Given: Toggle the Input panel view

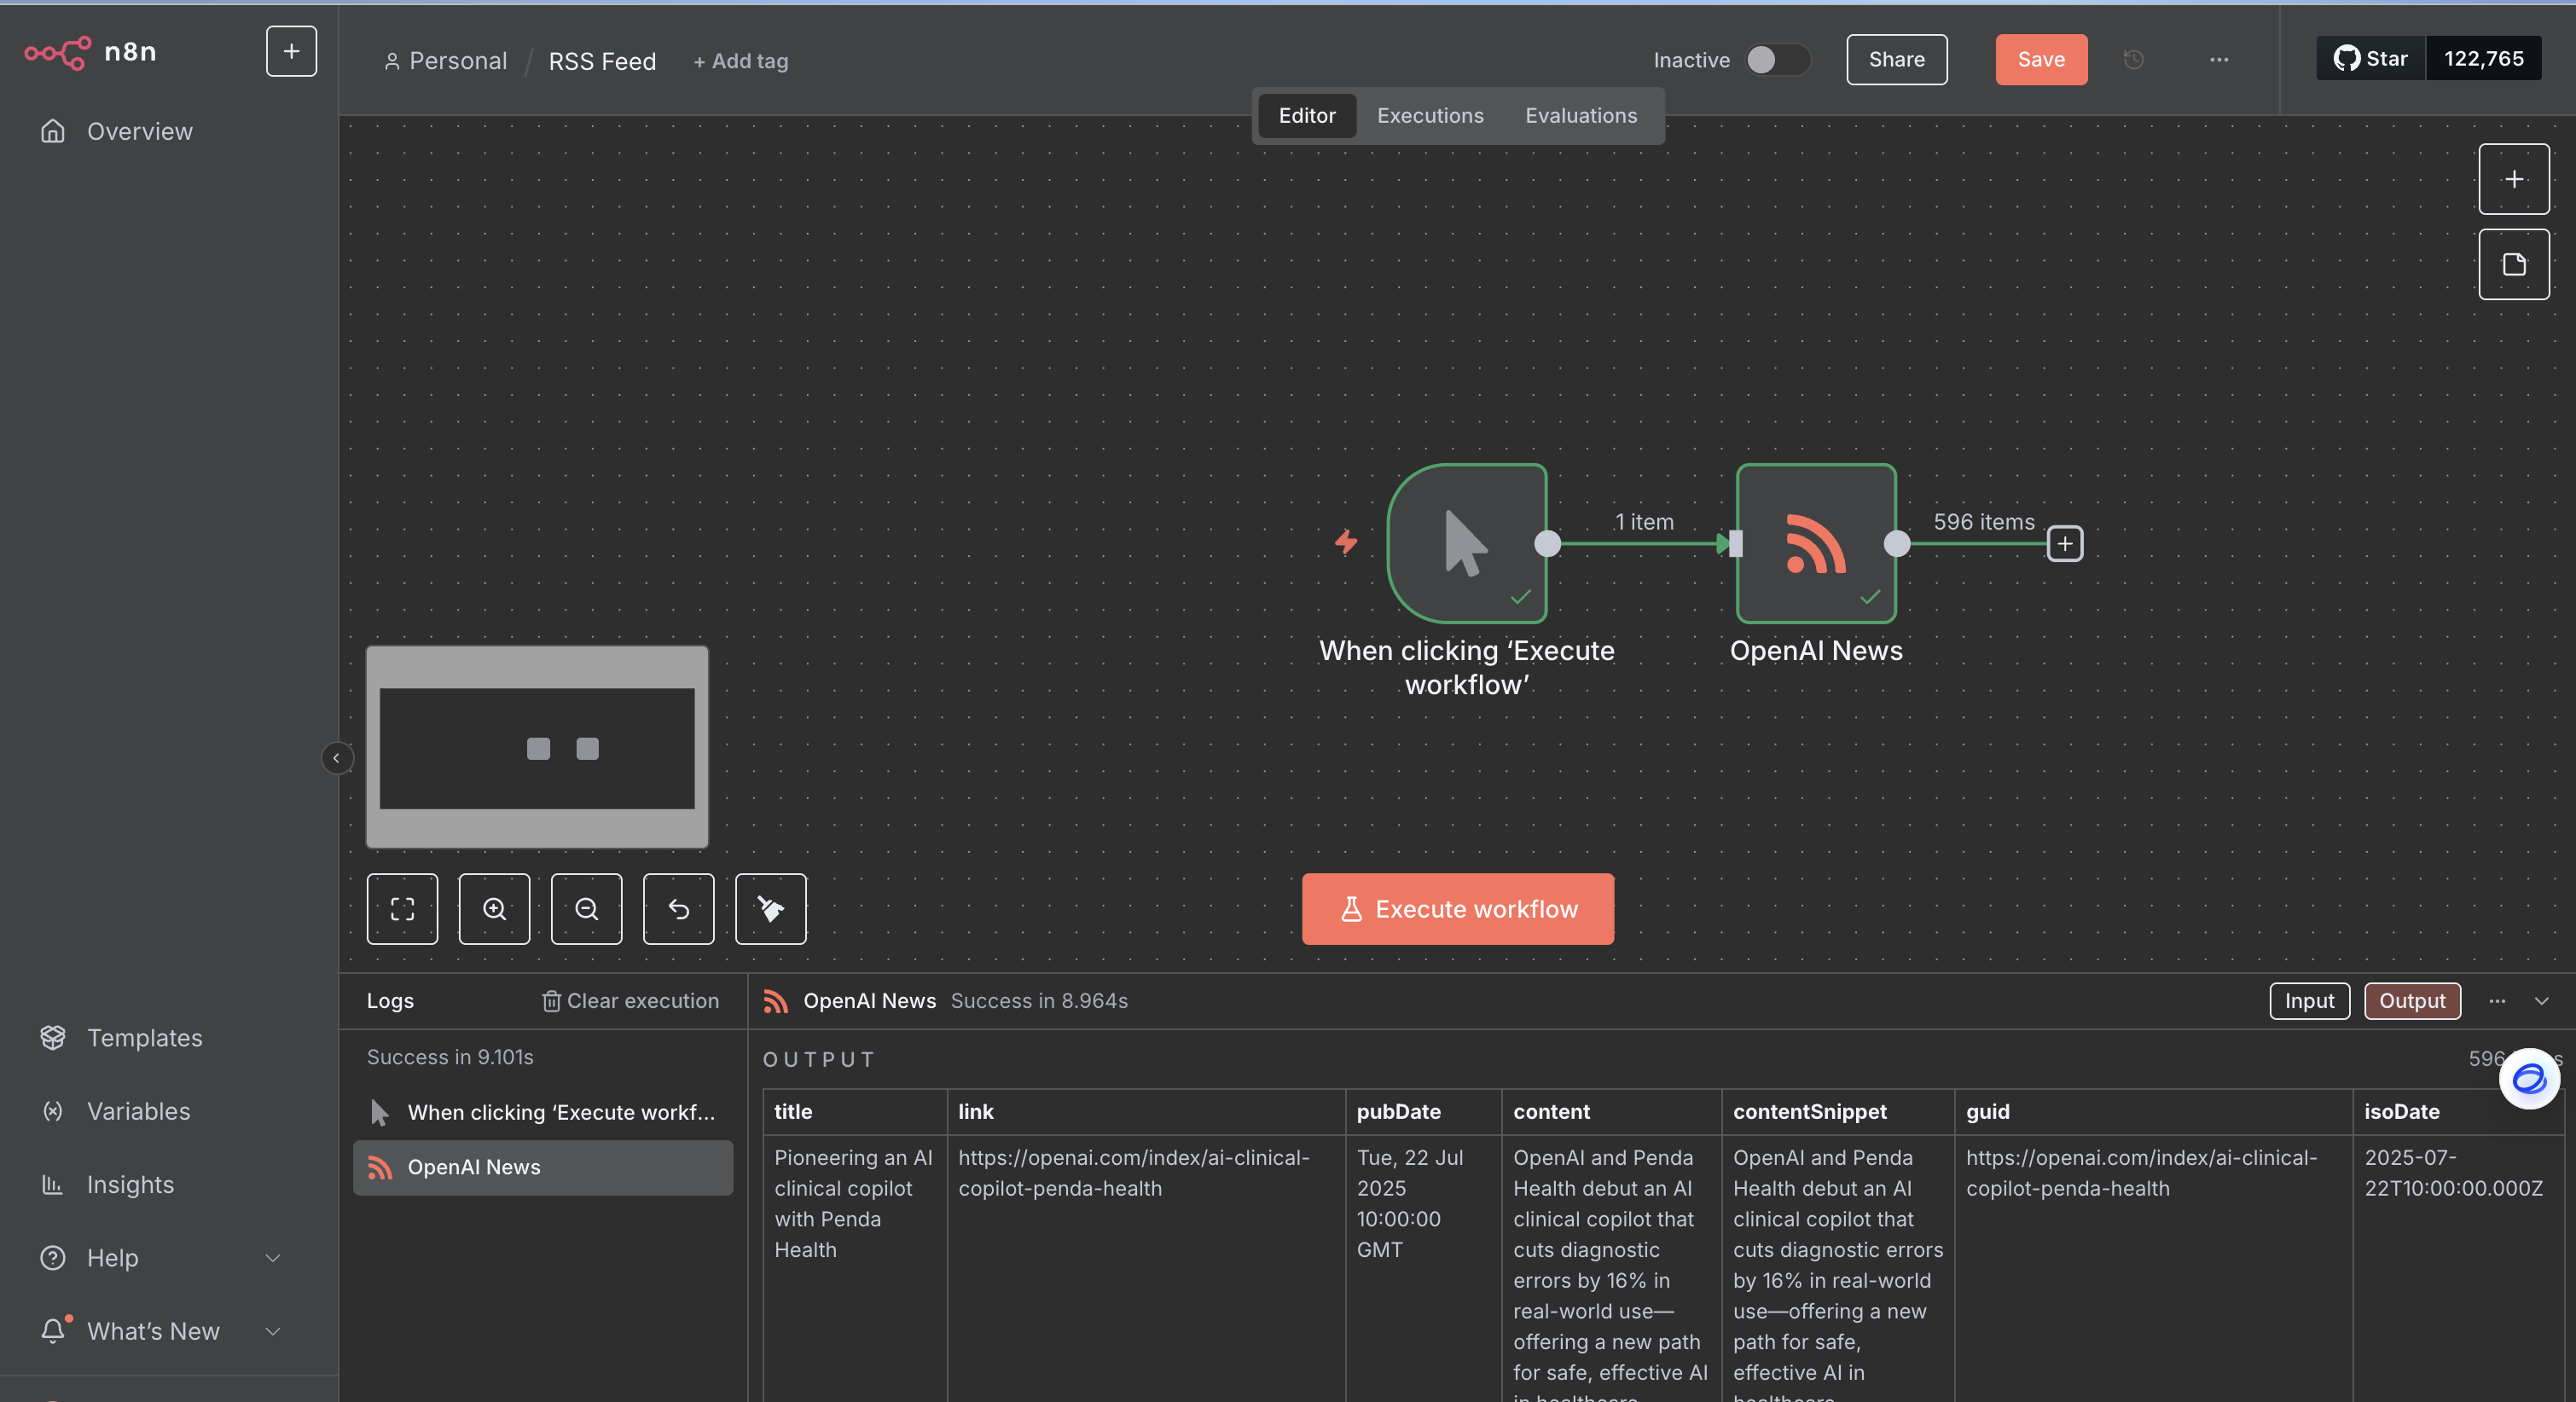Looking at the screenshot, I should pos(2309,1001).
